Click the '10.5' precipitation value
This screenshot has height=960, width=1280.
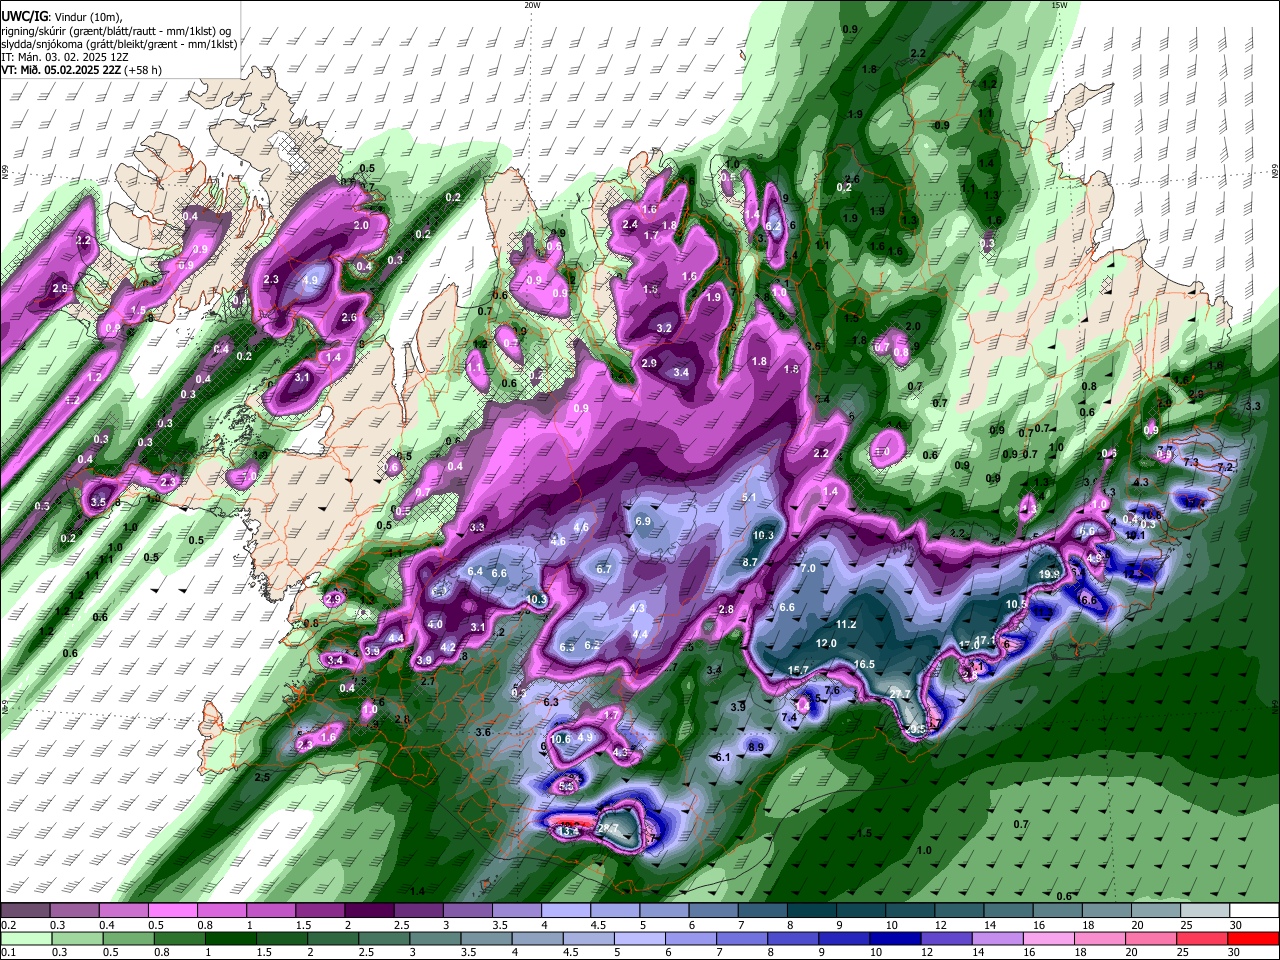pos(1016,604)
